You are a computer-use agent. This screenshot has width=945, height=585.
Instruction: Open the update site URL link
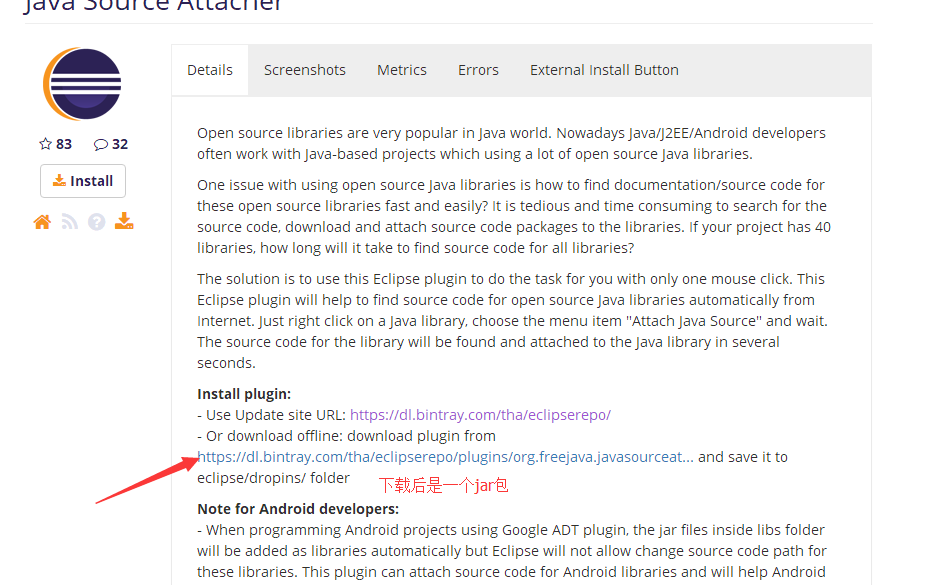coord(480,415)
